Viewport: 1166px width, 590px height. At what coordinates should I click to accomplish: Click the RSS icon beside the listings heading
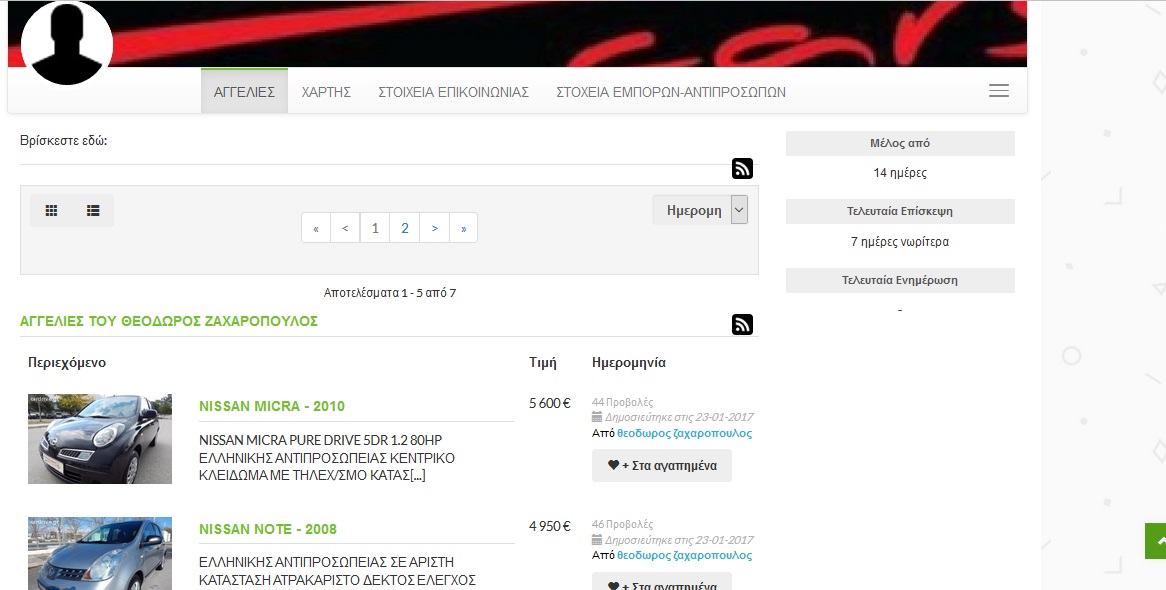click(x=742, y=324)
